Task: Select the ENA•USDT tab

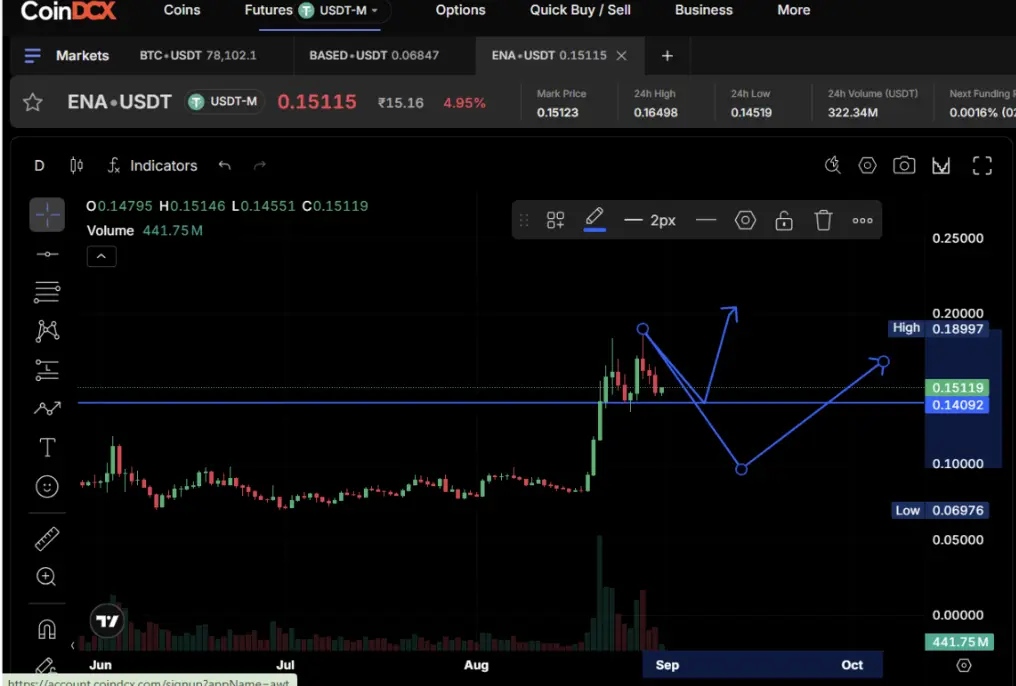Action: click(549, 56)
